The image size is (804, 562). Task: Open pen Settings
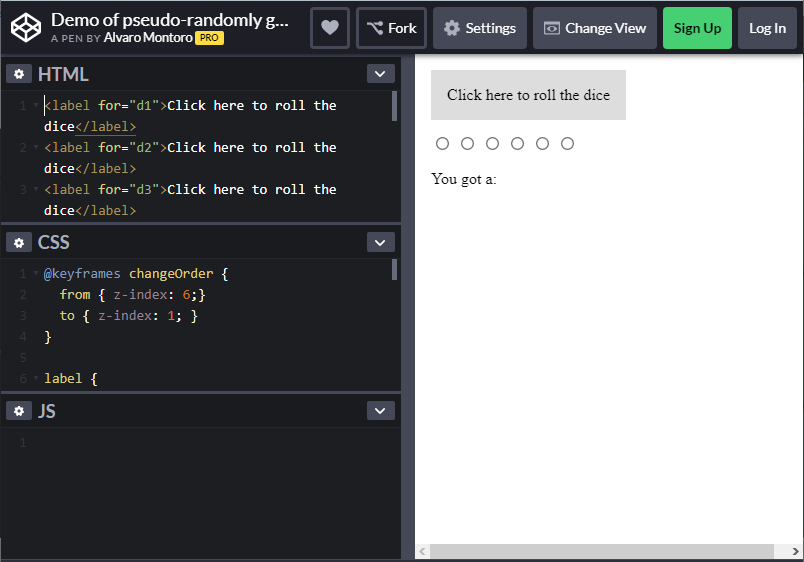[x=480, y=28]
